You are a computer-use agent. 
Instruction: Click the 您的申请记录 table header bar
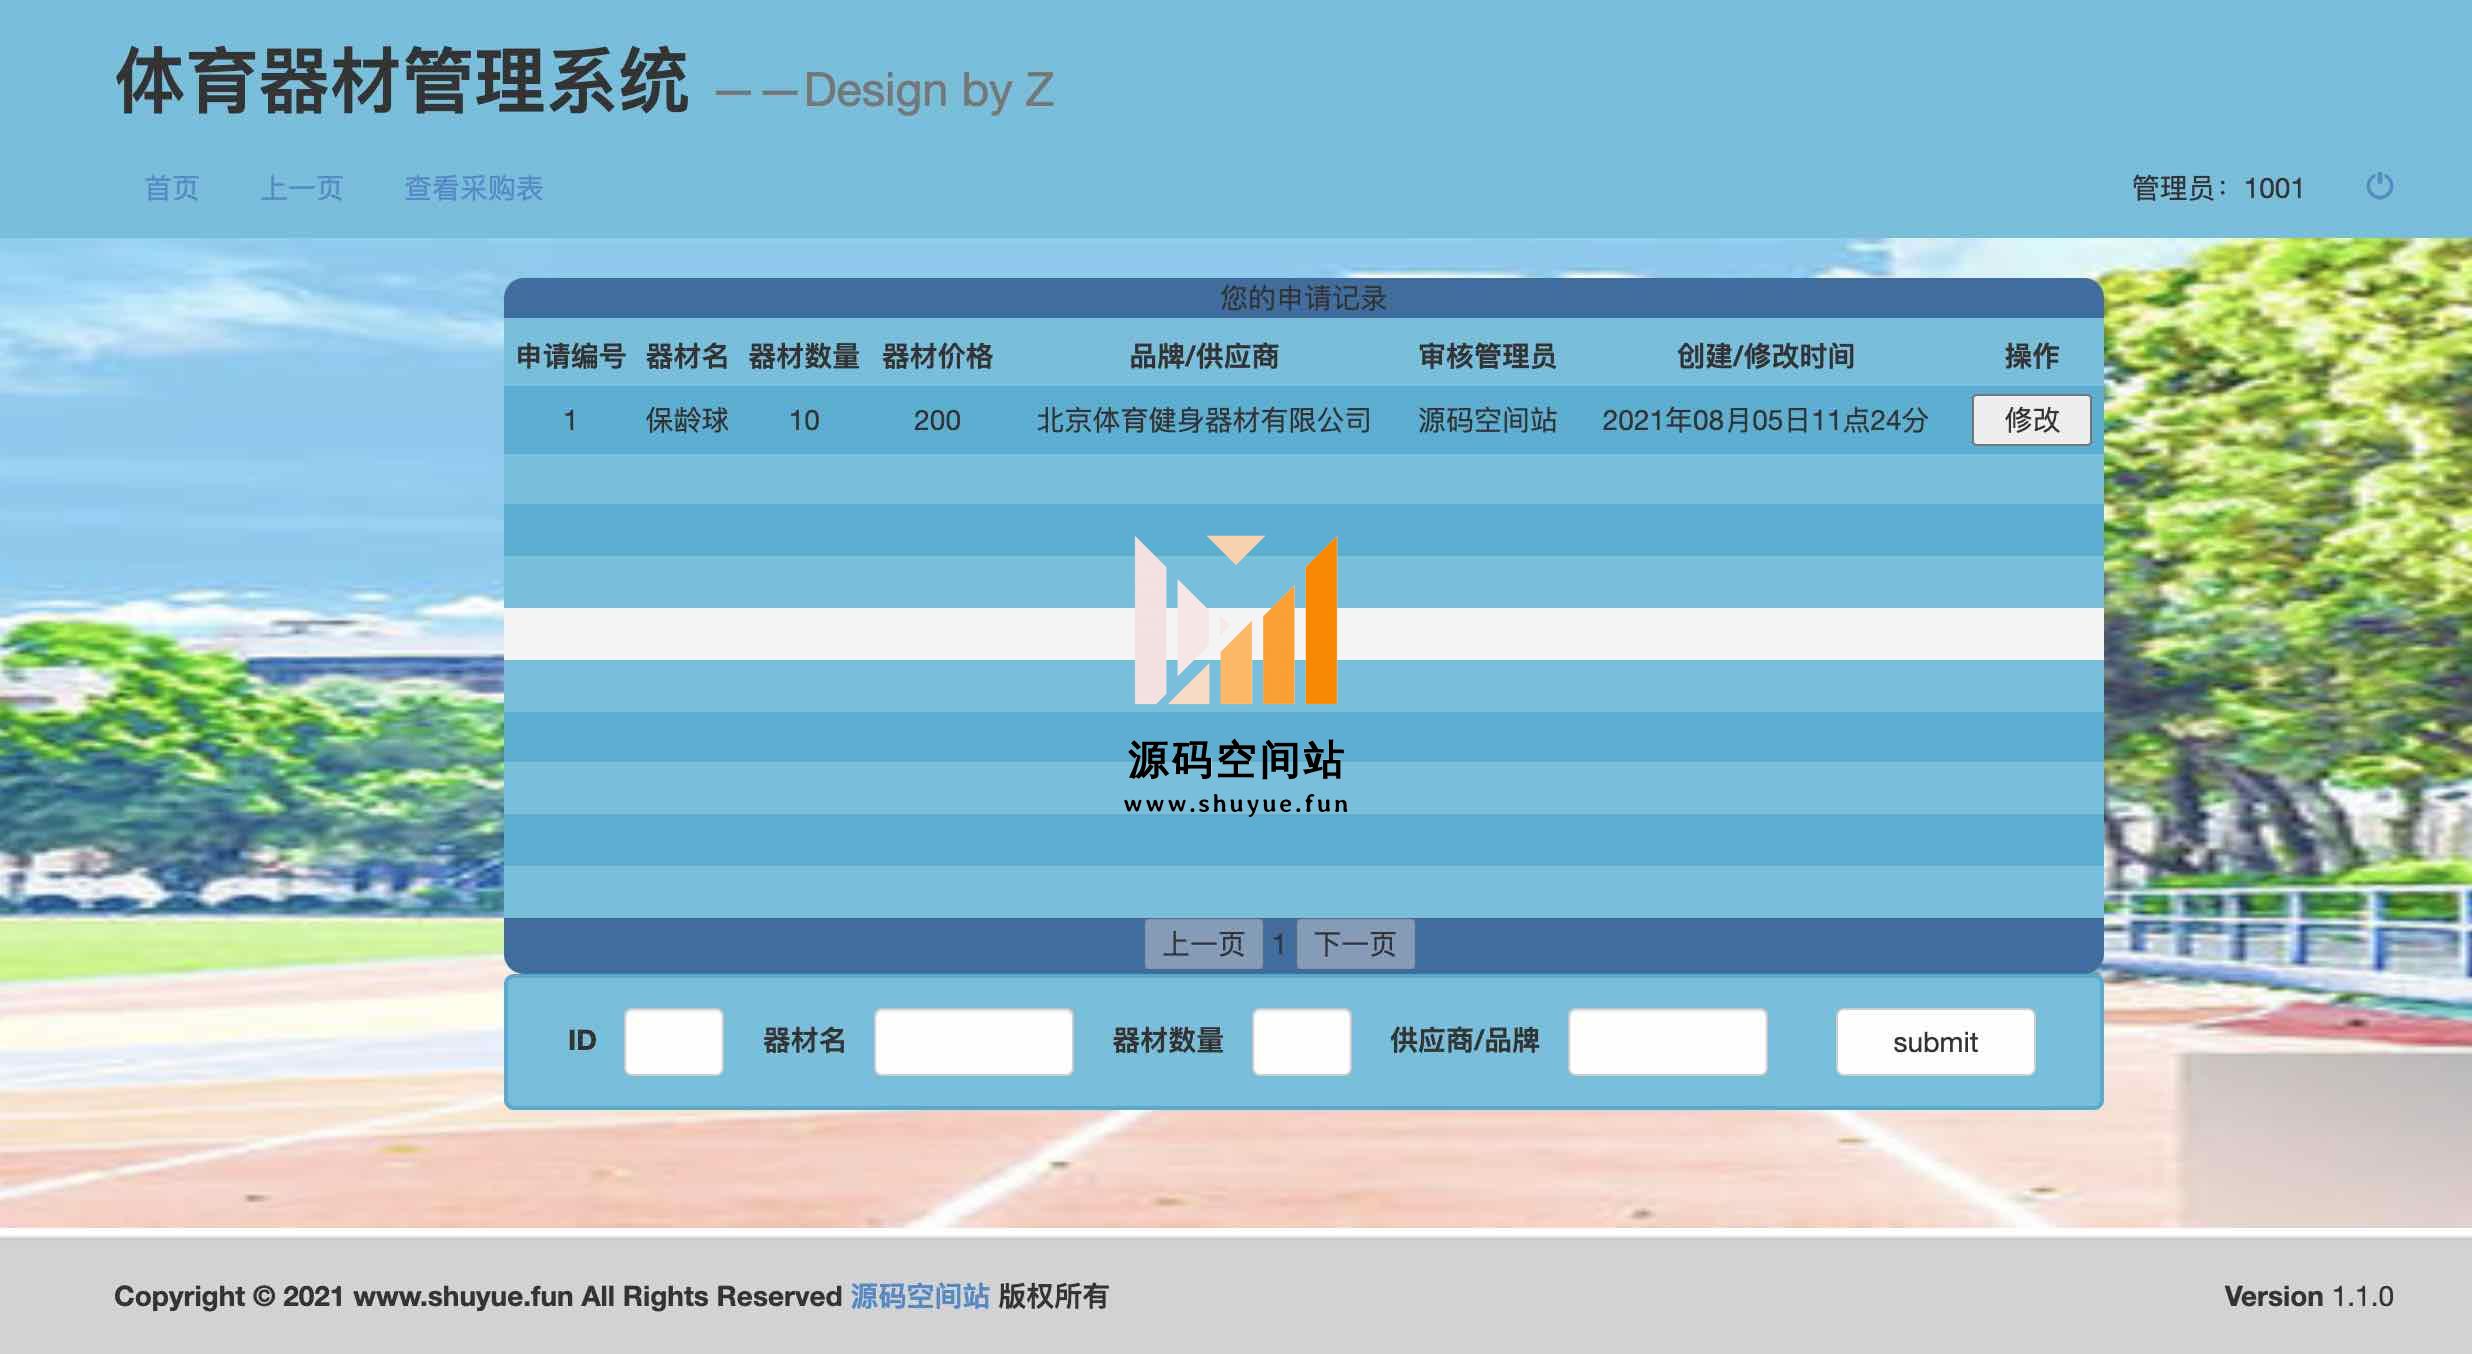(1303, 298)
